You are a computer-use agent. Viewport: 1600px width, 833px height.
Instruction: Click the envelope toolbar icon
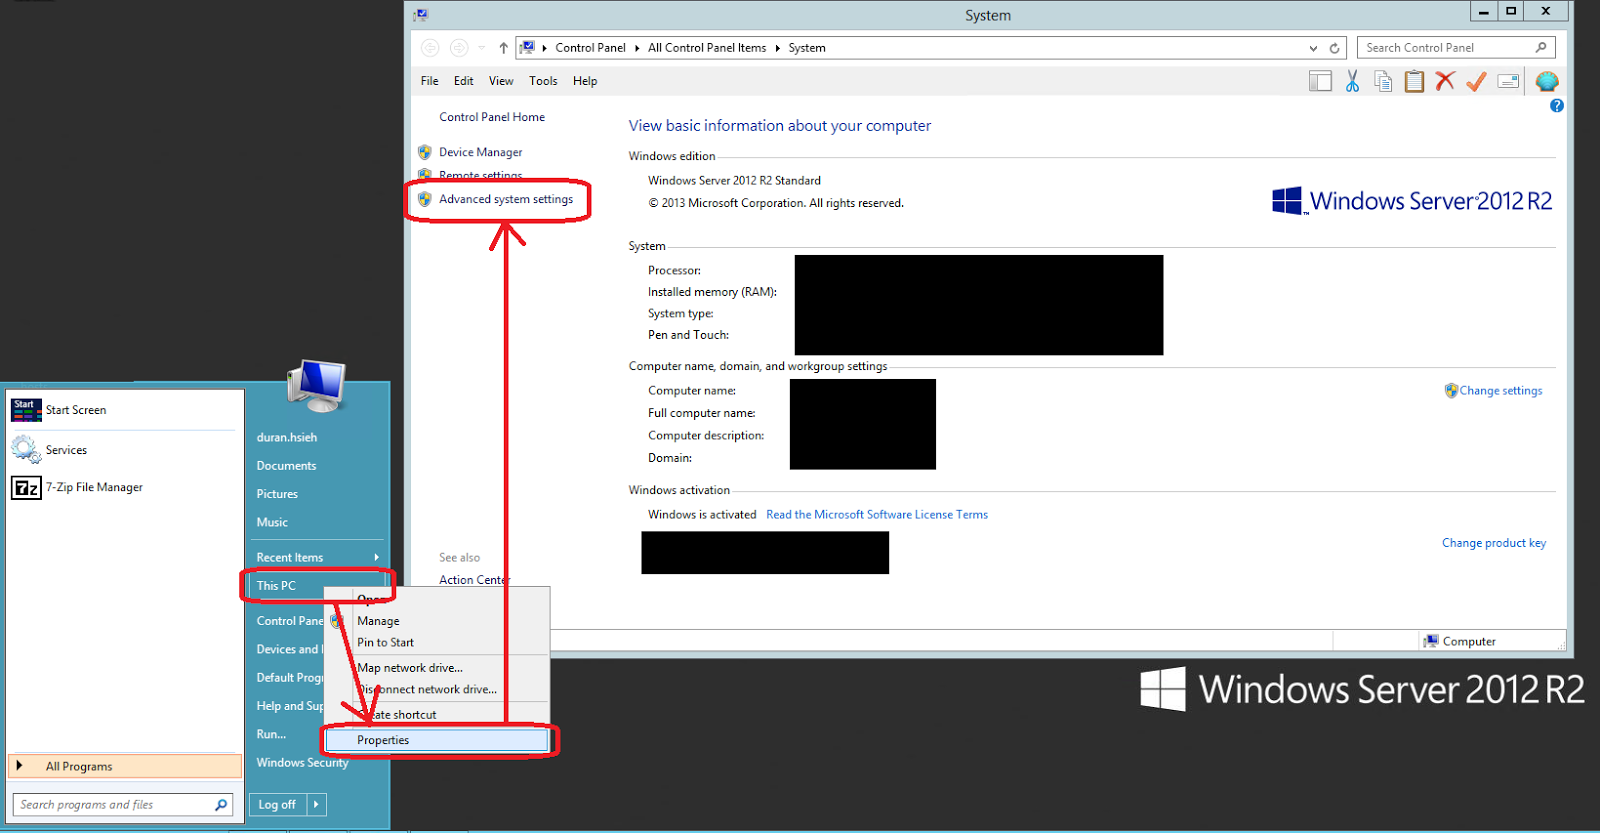pyautogui.click(x=1508, y=82)
